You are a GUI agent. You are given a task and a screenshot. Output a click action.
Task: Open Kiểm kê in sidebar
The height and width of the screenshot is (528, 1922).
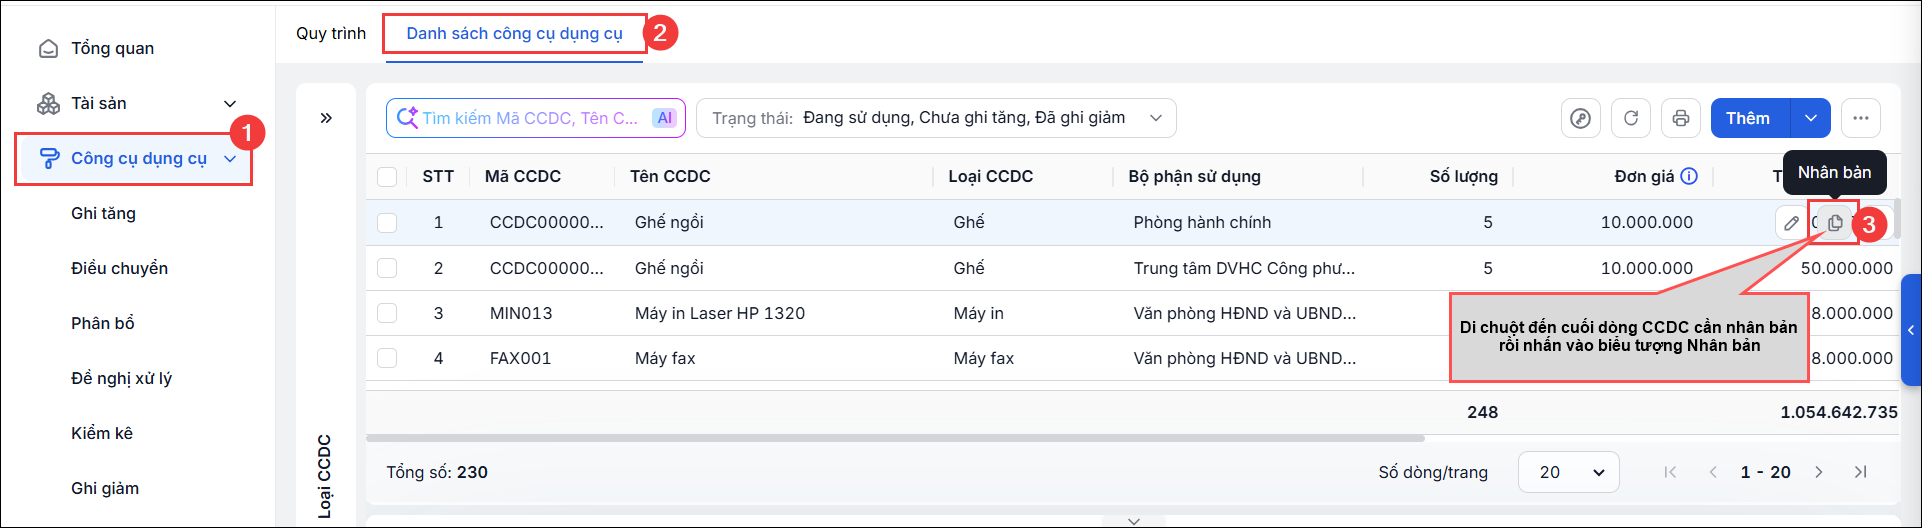click(102, 433)
